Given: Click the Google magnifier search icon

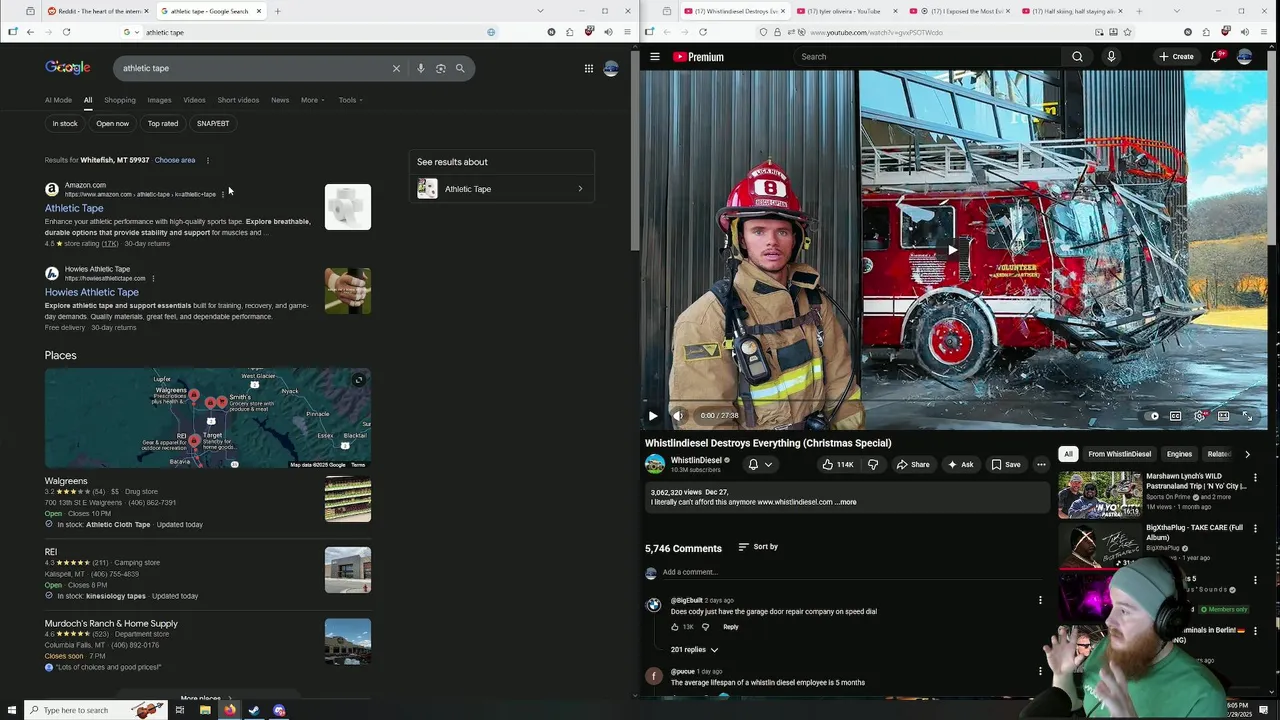Looking at the screenshot, I should pyautogui.click(x=460, y=68).
